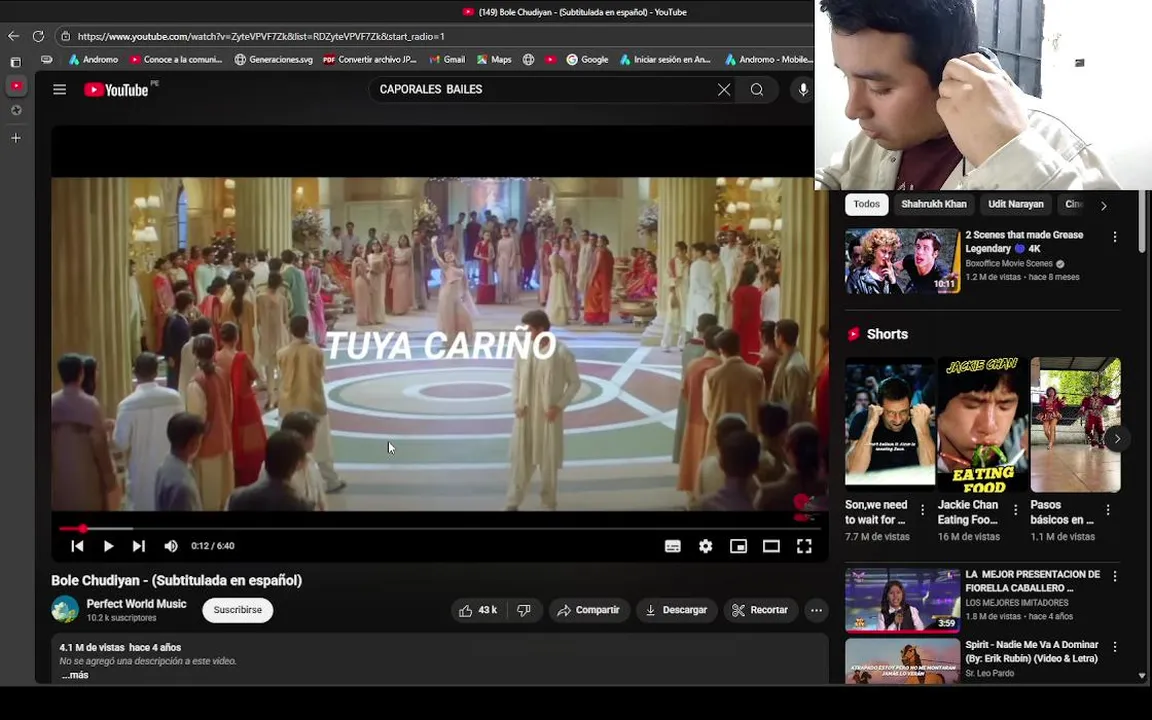Share the video with Compartir

588,610
